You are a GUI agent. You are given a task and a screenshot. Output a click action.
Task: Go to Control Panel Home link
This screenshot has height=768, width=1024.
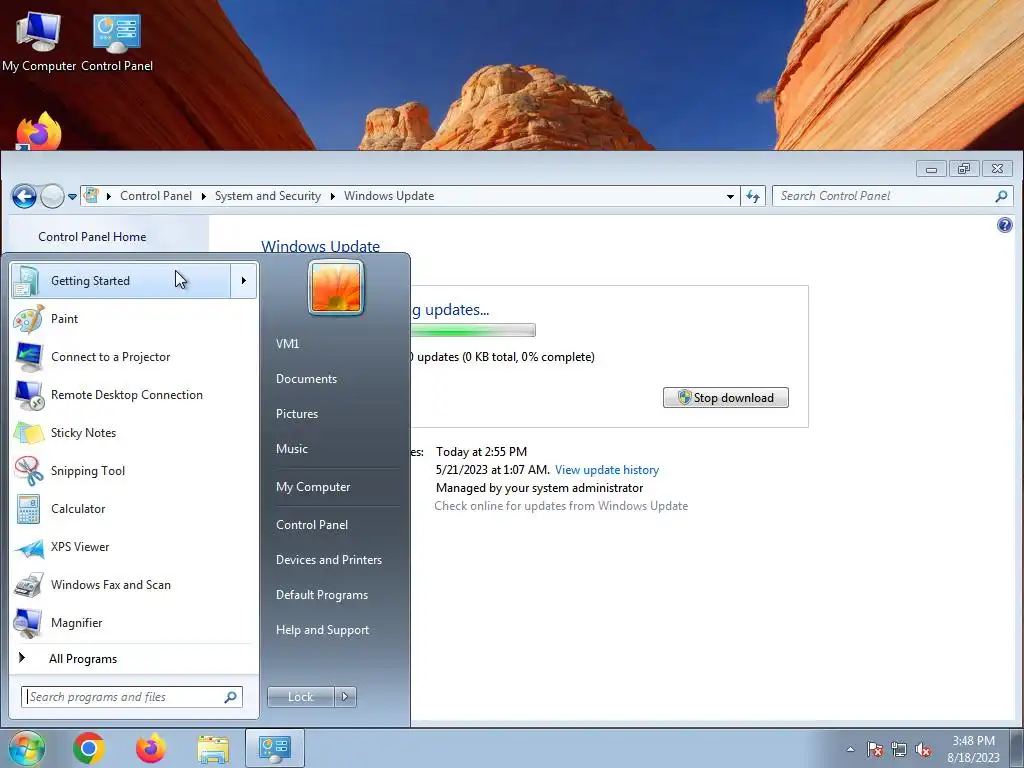click(92, 237)
